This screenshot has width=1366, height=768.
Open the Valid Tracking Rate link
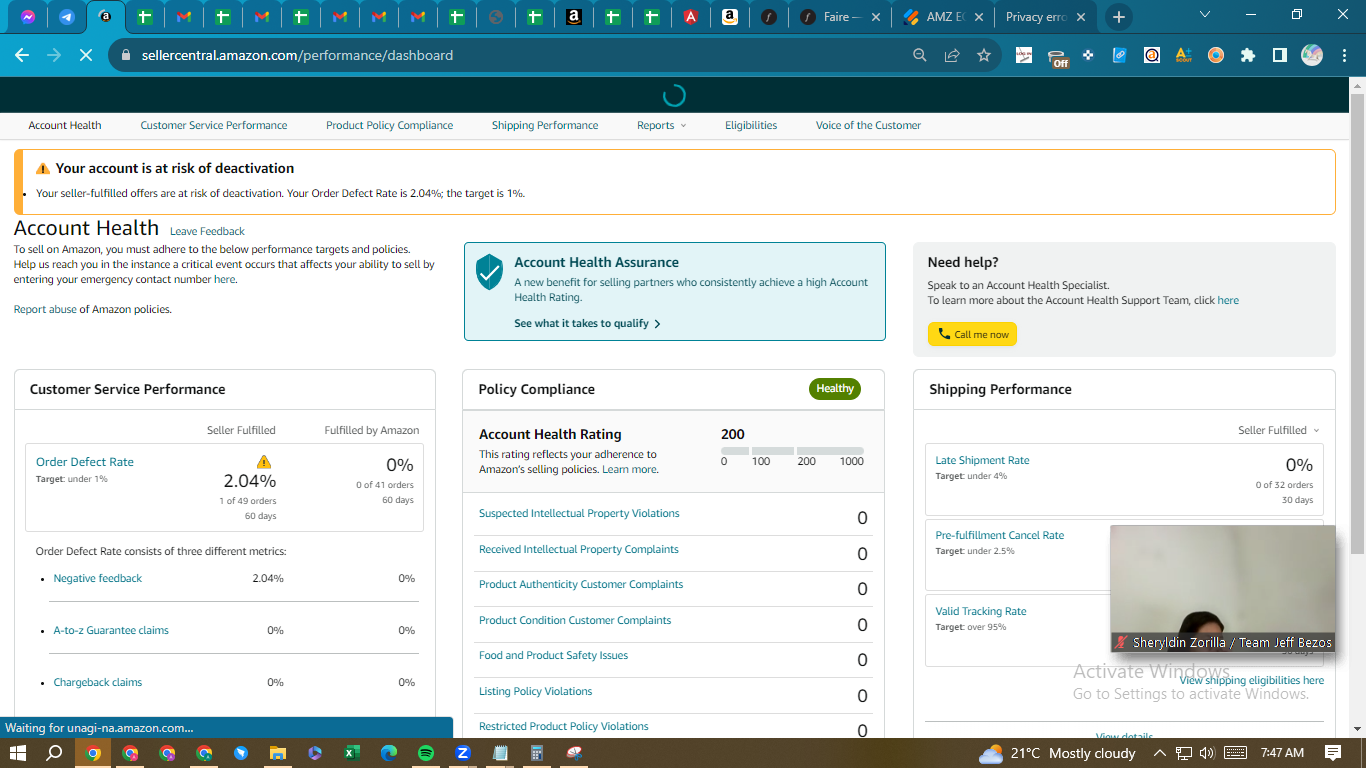981,611
